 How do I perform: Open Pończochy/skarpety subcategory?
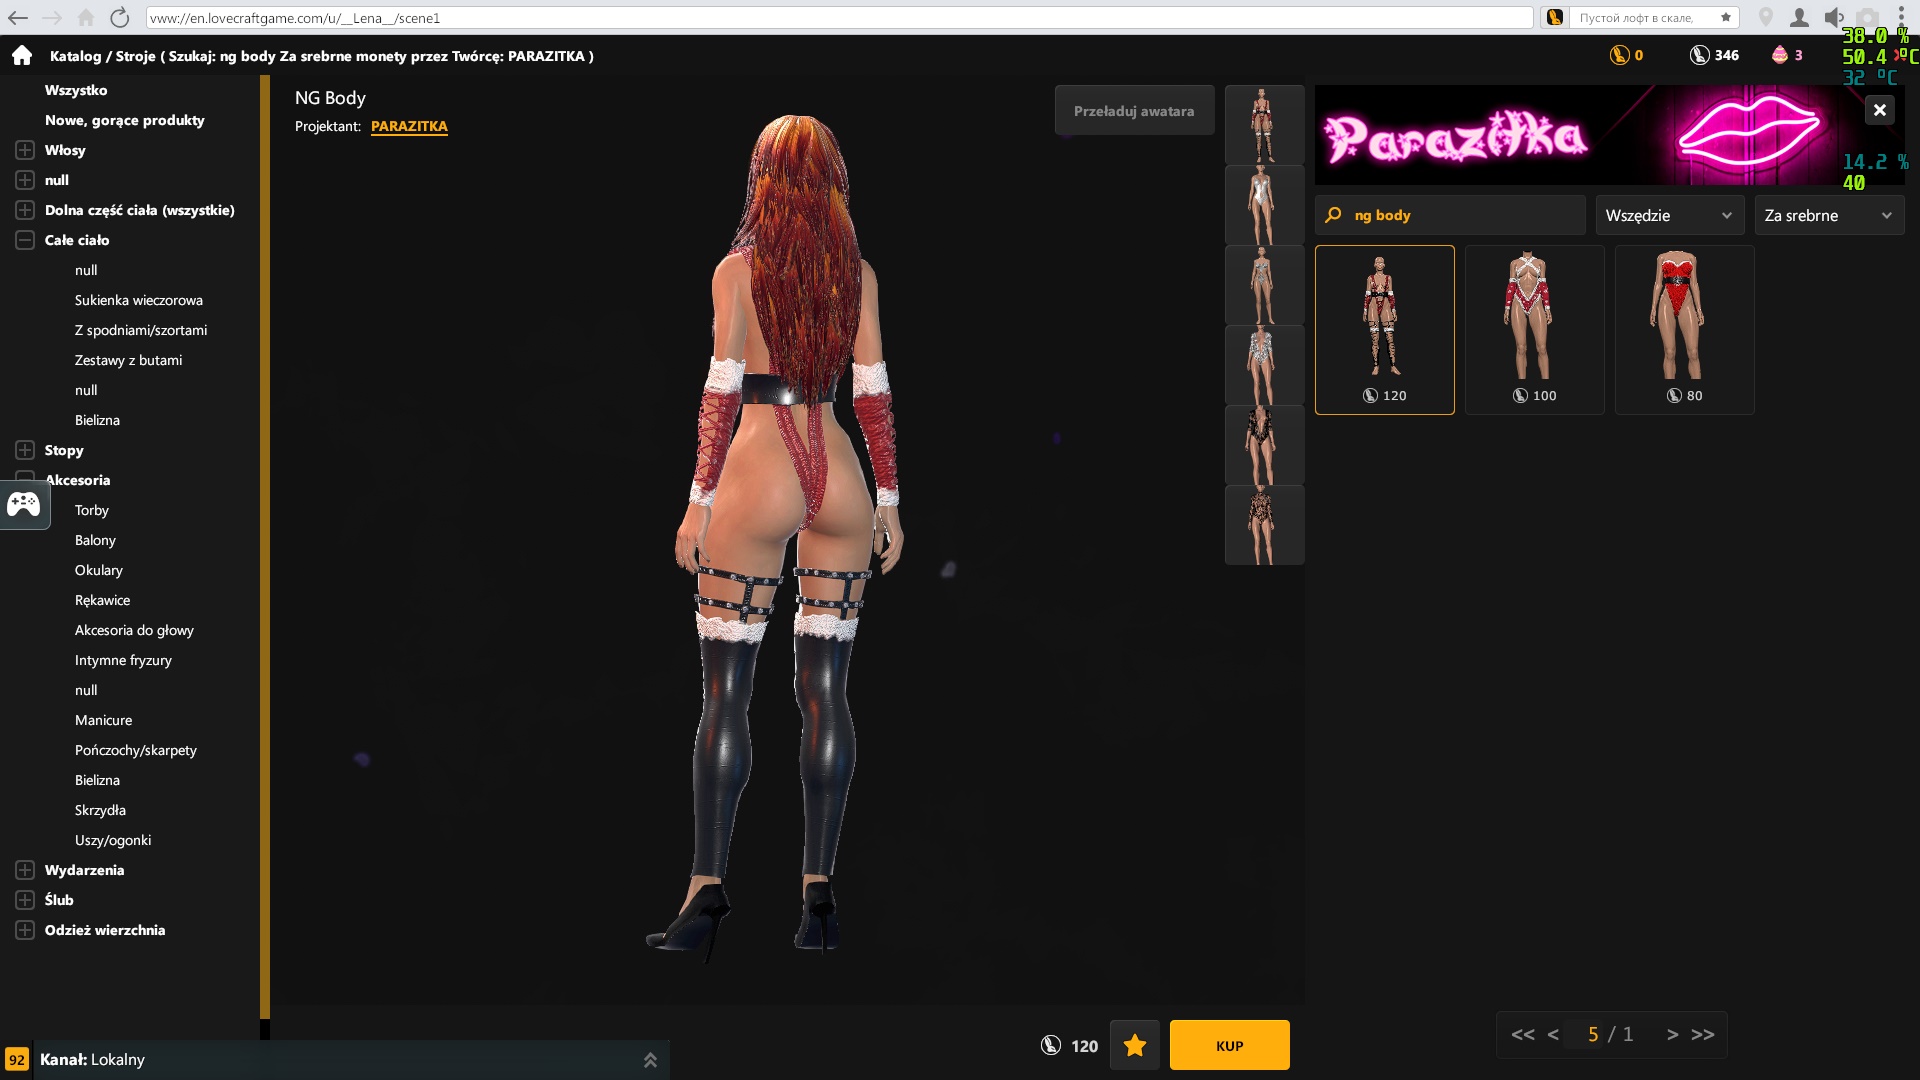[x=135, y=750]
